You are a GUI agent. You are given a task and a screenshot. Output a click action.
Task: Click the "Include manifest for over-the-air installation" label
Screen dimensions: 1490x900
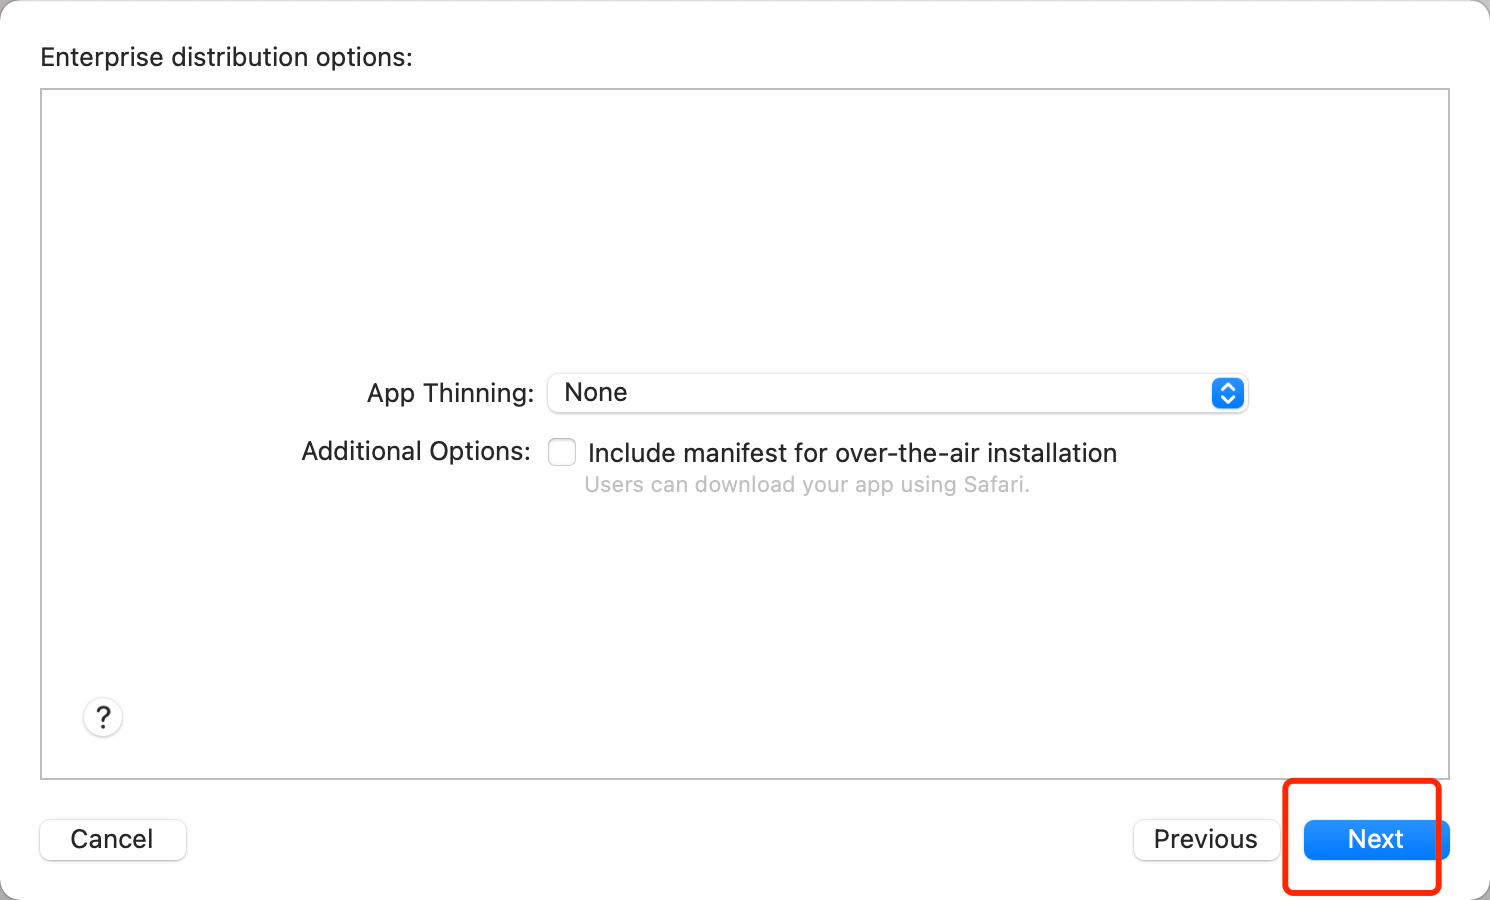[852, 453]
